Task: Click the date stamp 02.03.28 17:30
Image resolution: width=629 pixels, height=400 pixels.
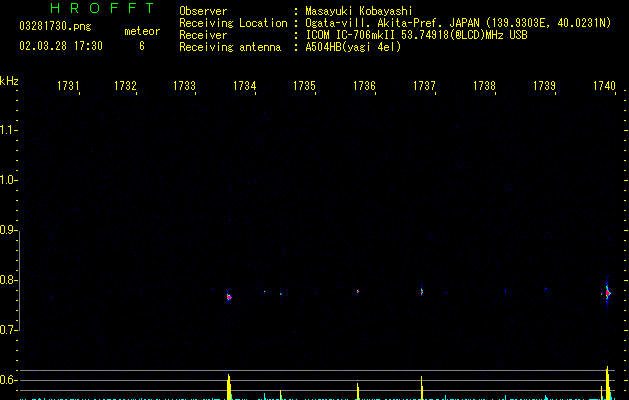Action: [61, 46]
